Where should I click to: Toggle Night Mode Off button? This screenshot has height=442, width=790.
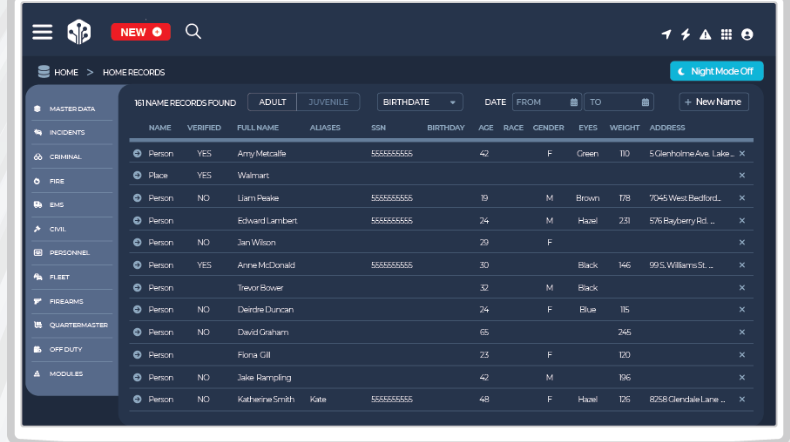pyautogui.click(x=716, y=72)
